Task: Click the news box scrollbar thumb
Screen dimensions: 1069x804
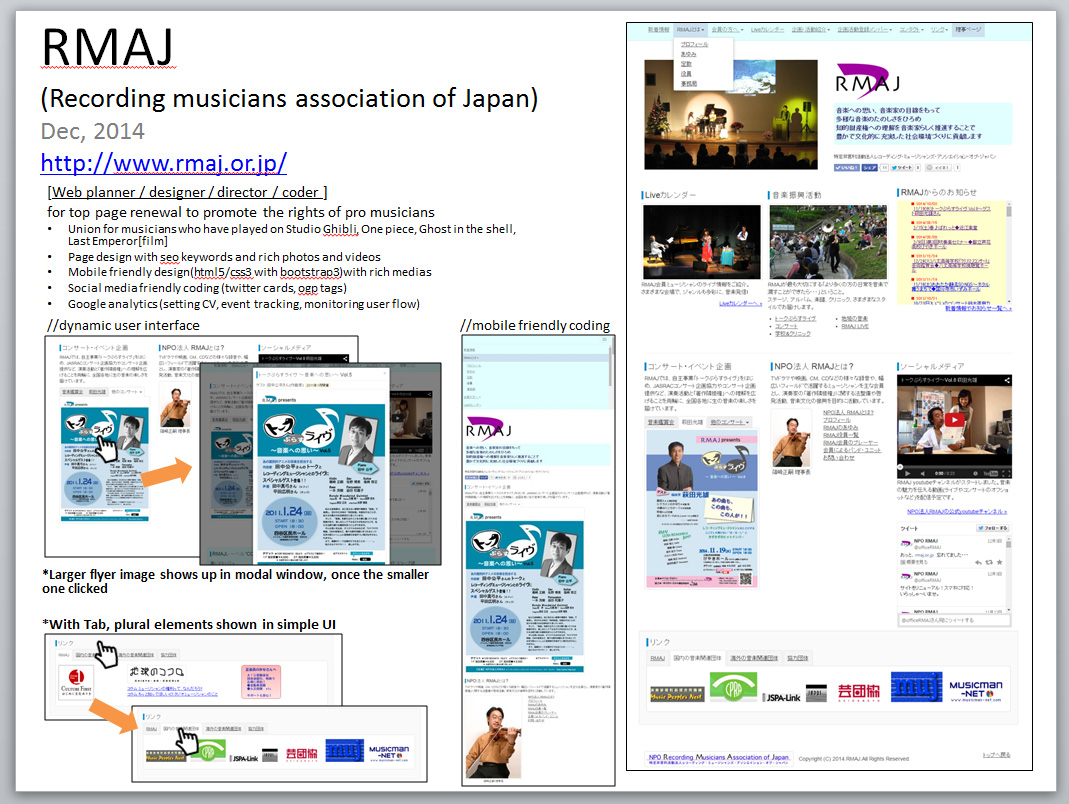Action: pyautogui.click(x=1008, y=213)
